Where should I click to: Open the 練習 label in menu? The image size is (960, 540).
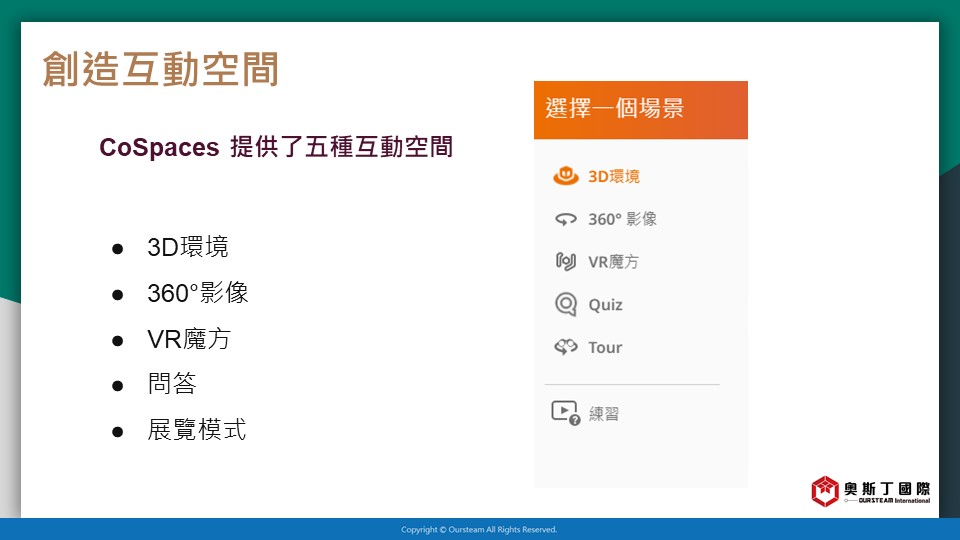pyautogui.click(x=604, y=414)
